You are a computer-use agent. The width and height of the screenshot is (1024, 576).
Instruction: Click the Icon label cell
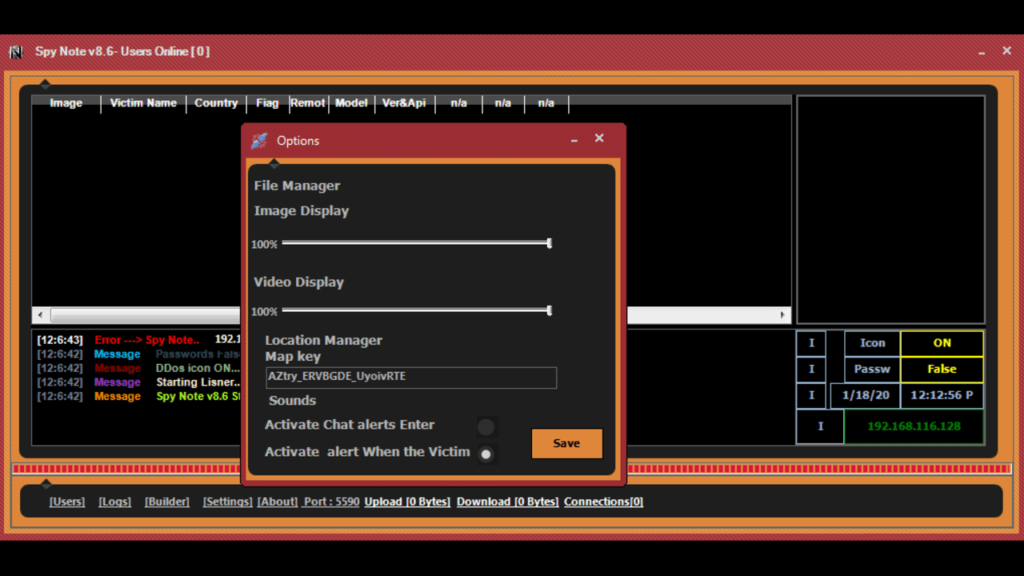coord(872,344)
